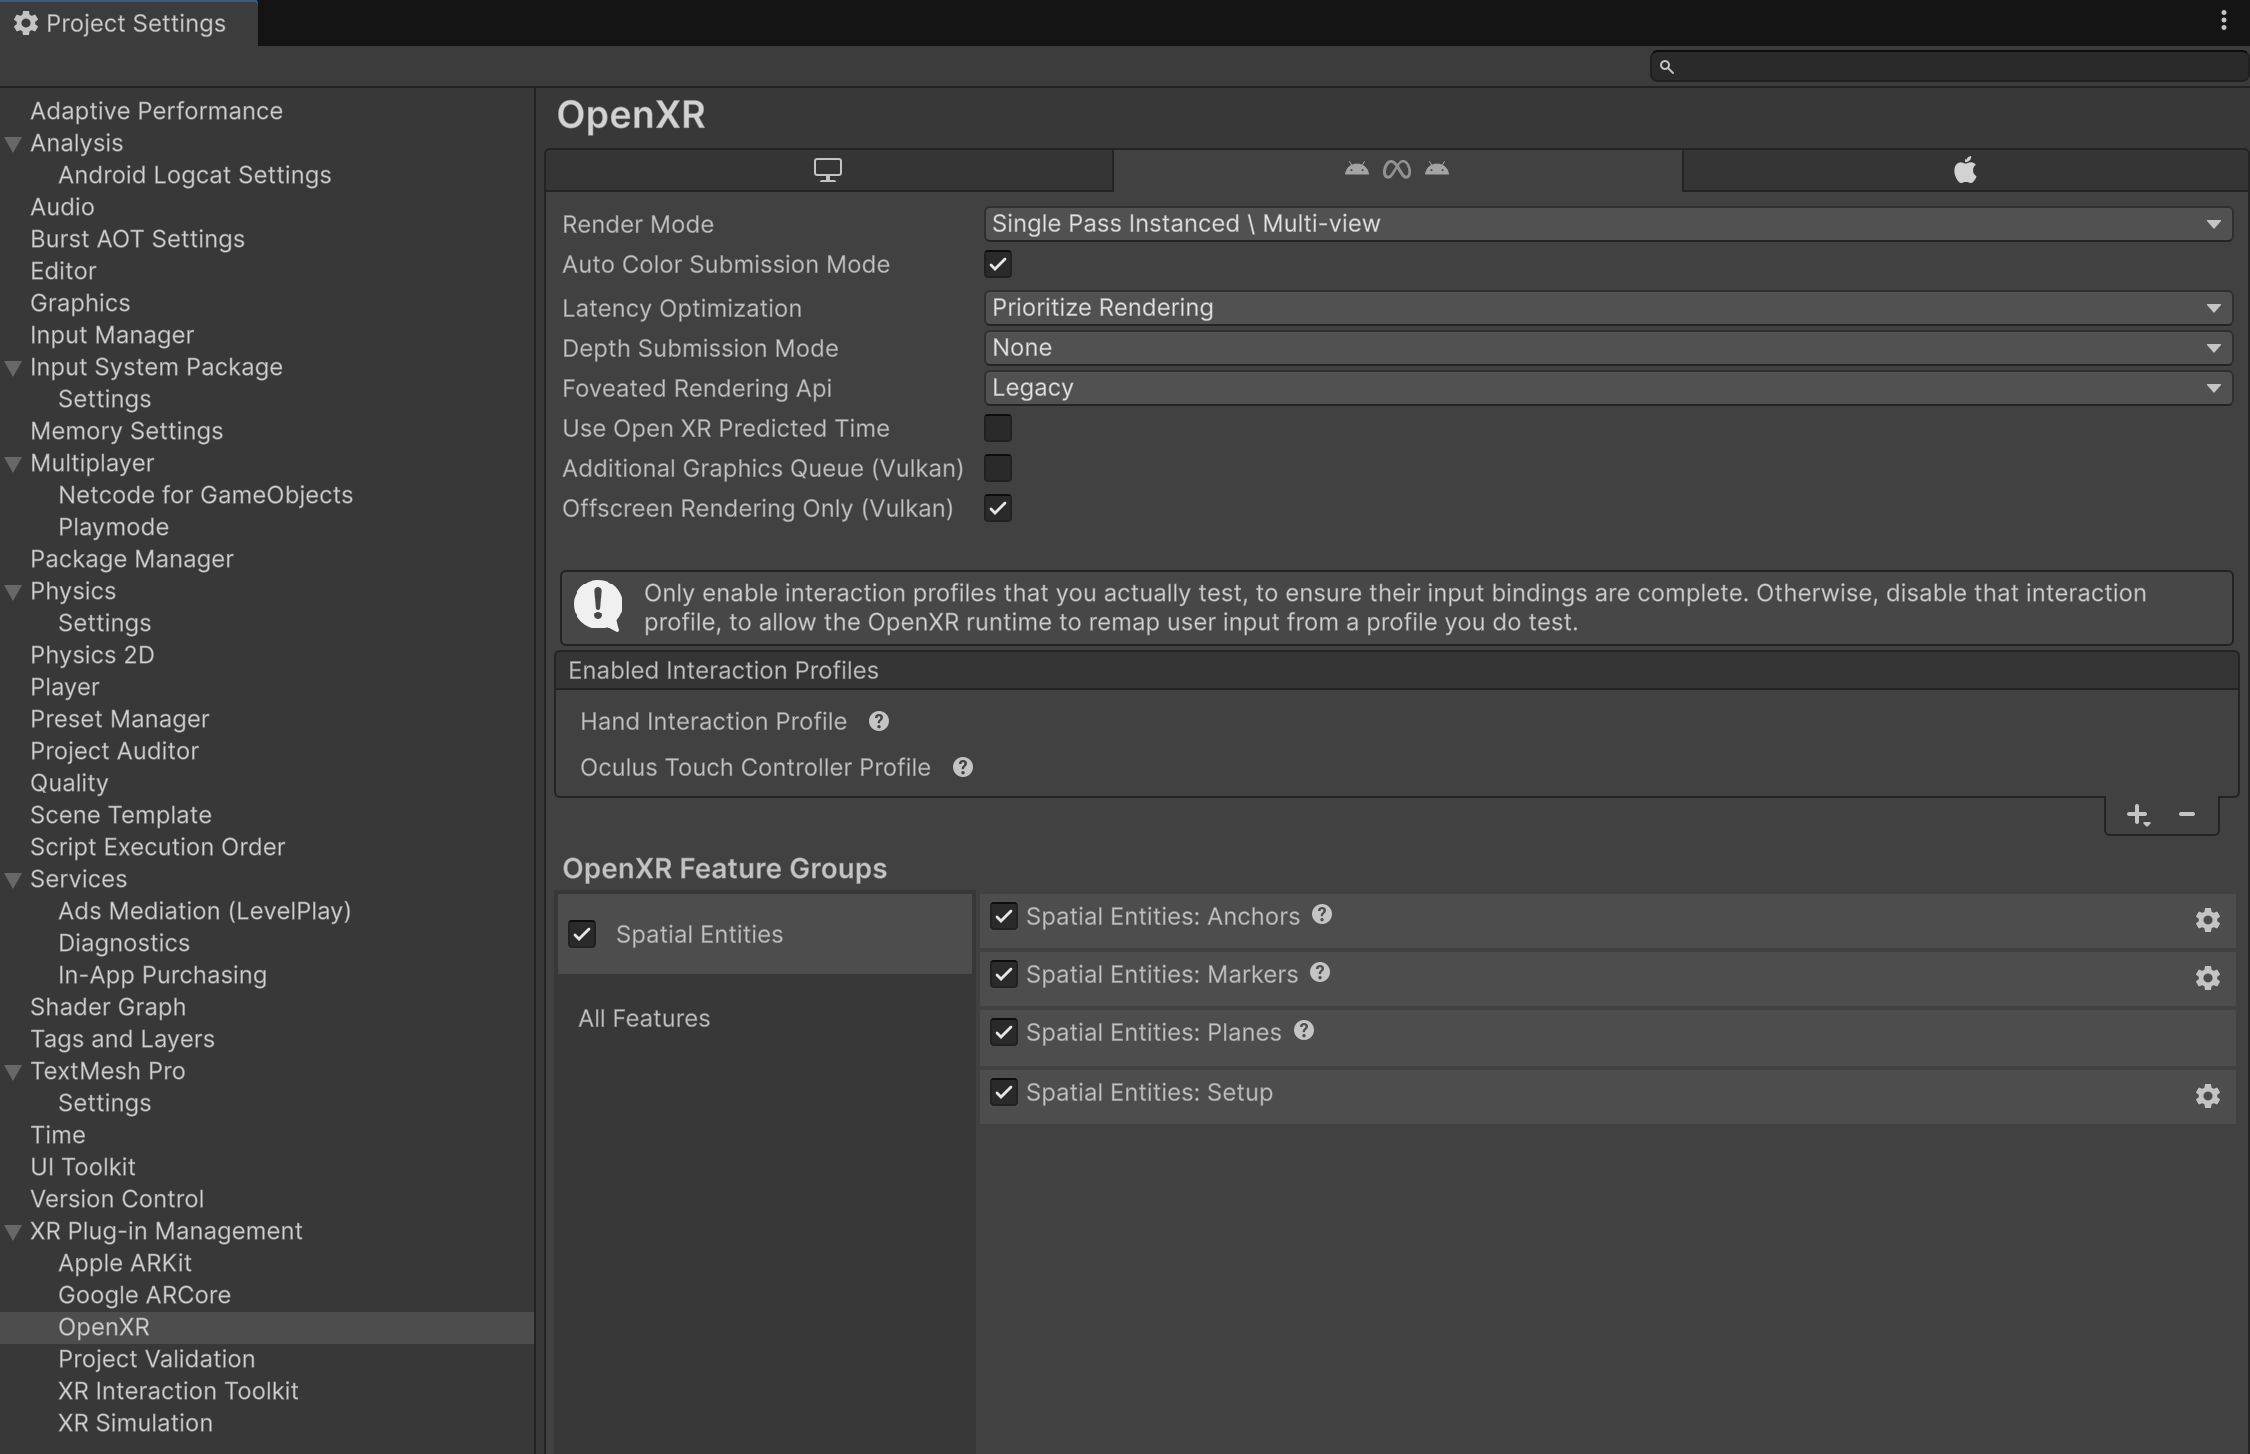Screen dimensions: 2250x1454
Task: Open Project Auditor settings
Action: [x=114, y=751]
